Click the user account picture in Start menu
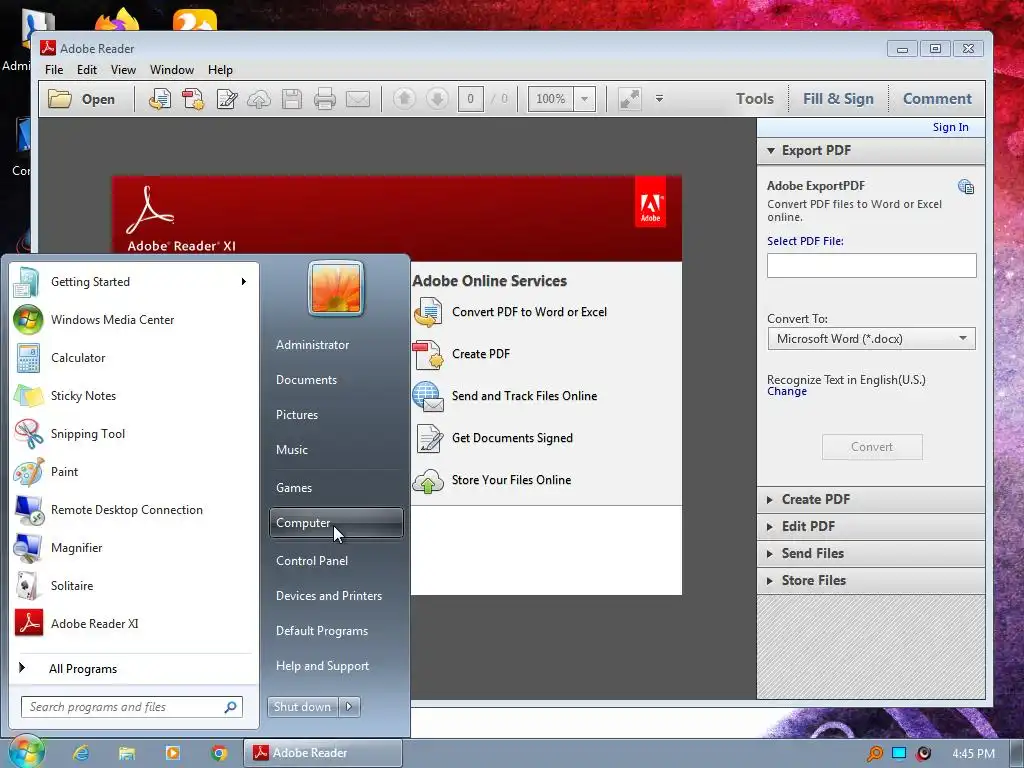 click(336, 288)
